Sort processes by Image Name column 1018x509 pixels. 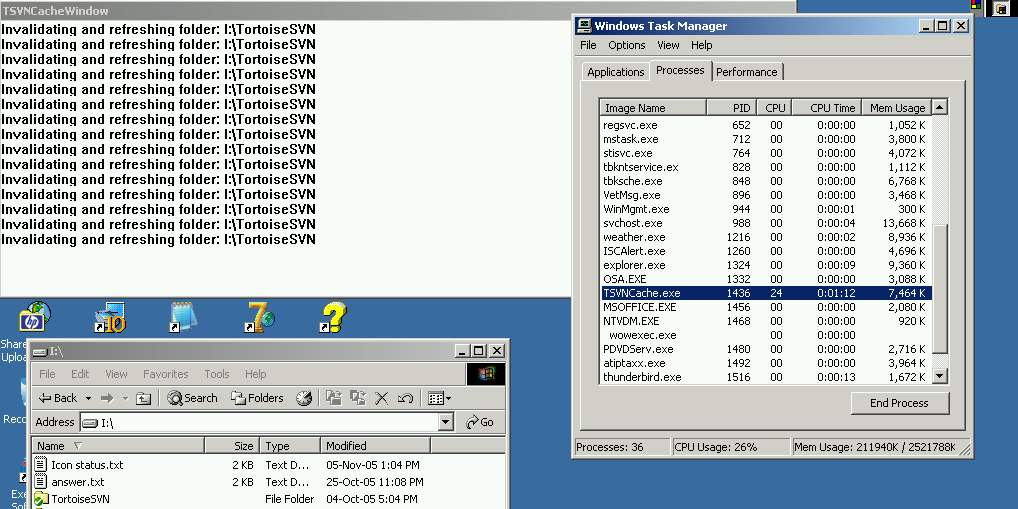[x=653, y=108]
